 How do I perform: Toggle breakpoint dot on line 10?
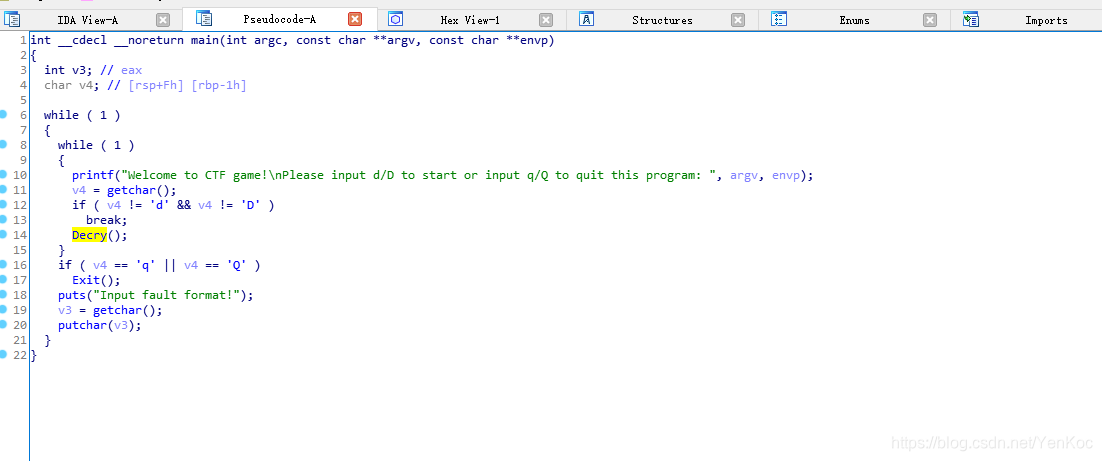tap(4, 174)
